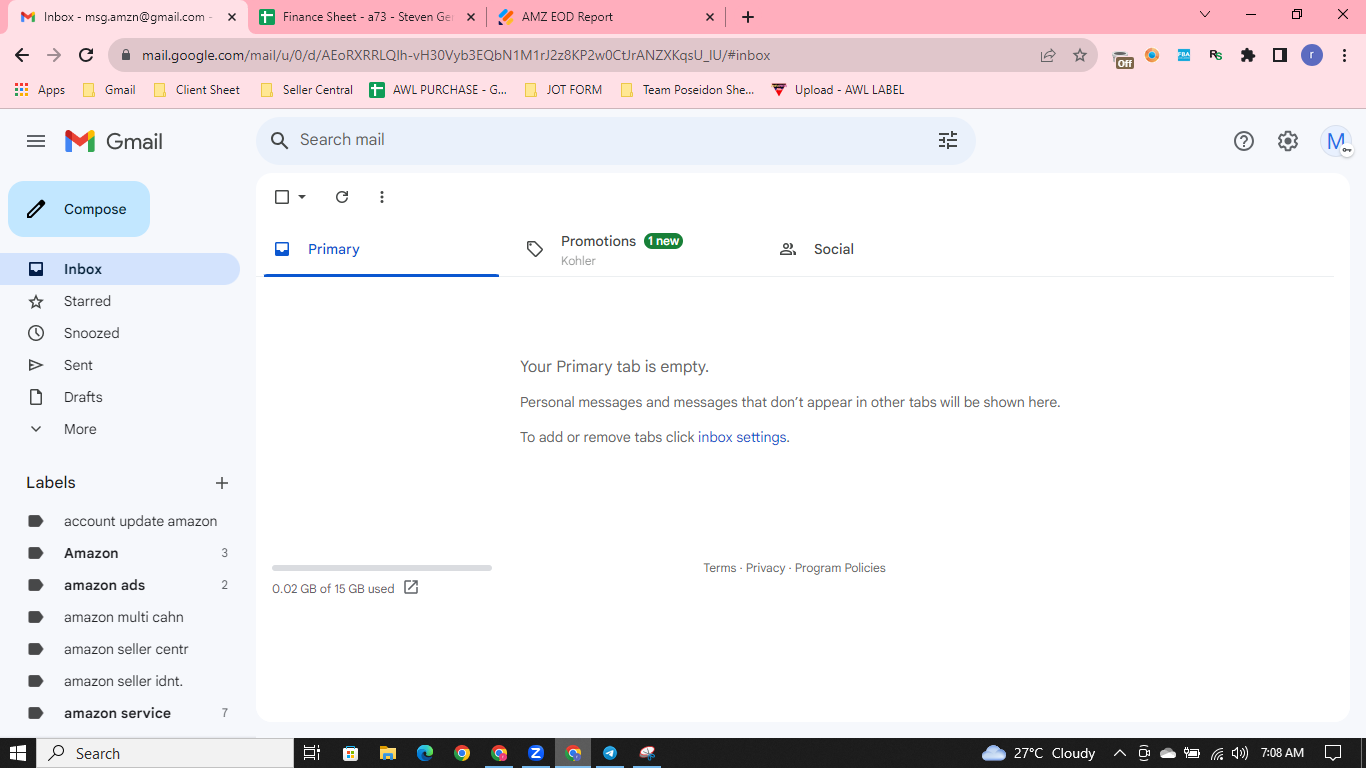Expand the More sidebar section
The width and height of the screenshot is (1366, 768).
120,429
